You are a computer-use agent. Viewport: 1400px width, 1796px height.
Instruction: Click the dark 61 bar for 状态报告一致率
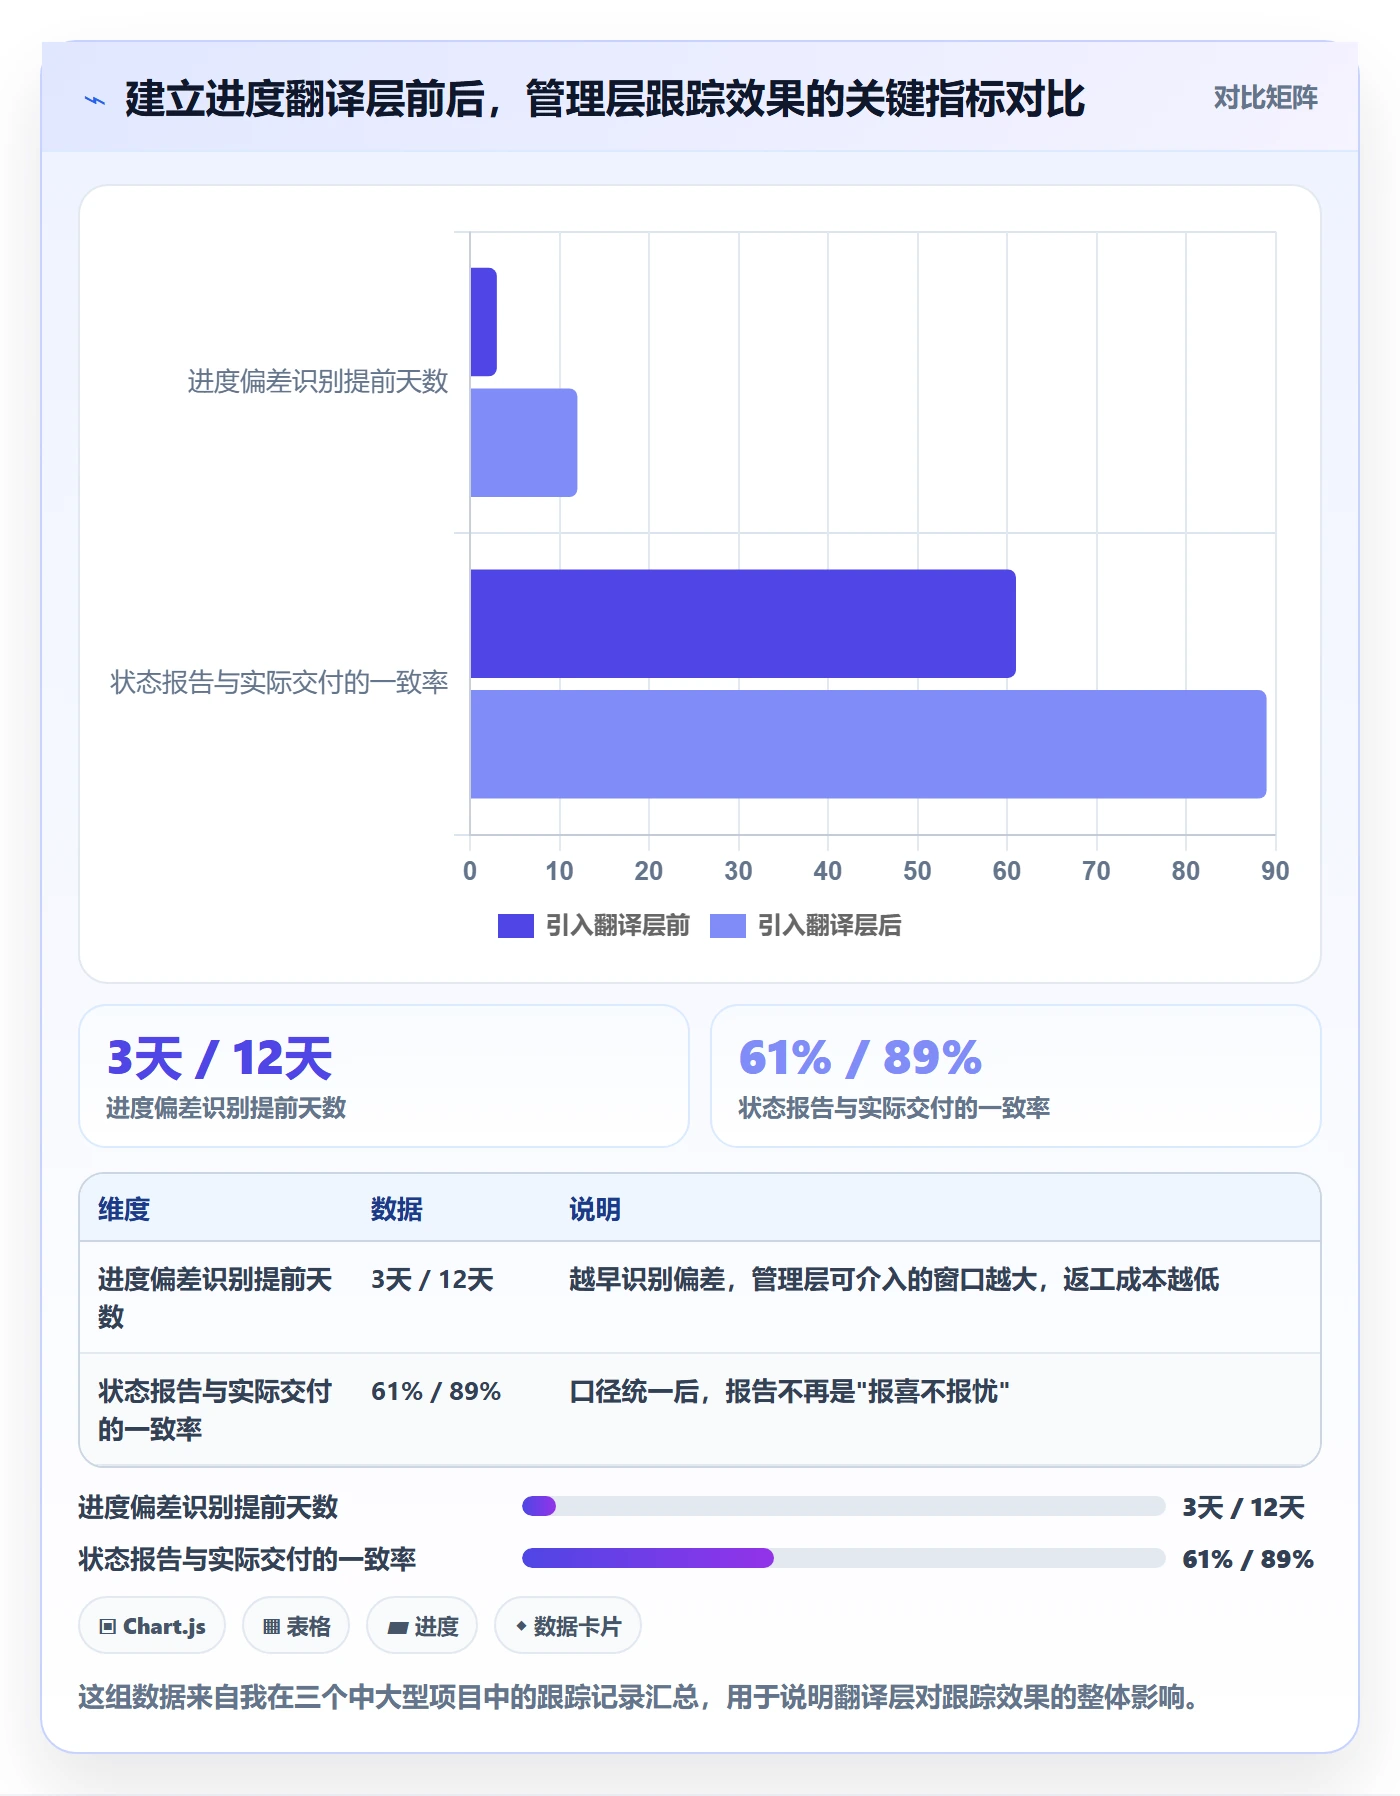[x=742, y=624]
